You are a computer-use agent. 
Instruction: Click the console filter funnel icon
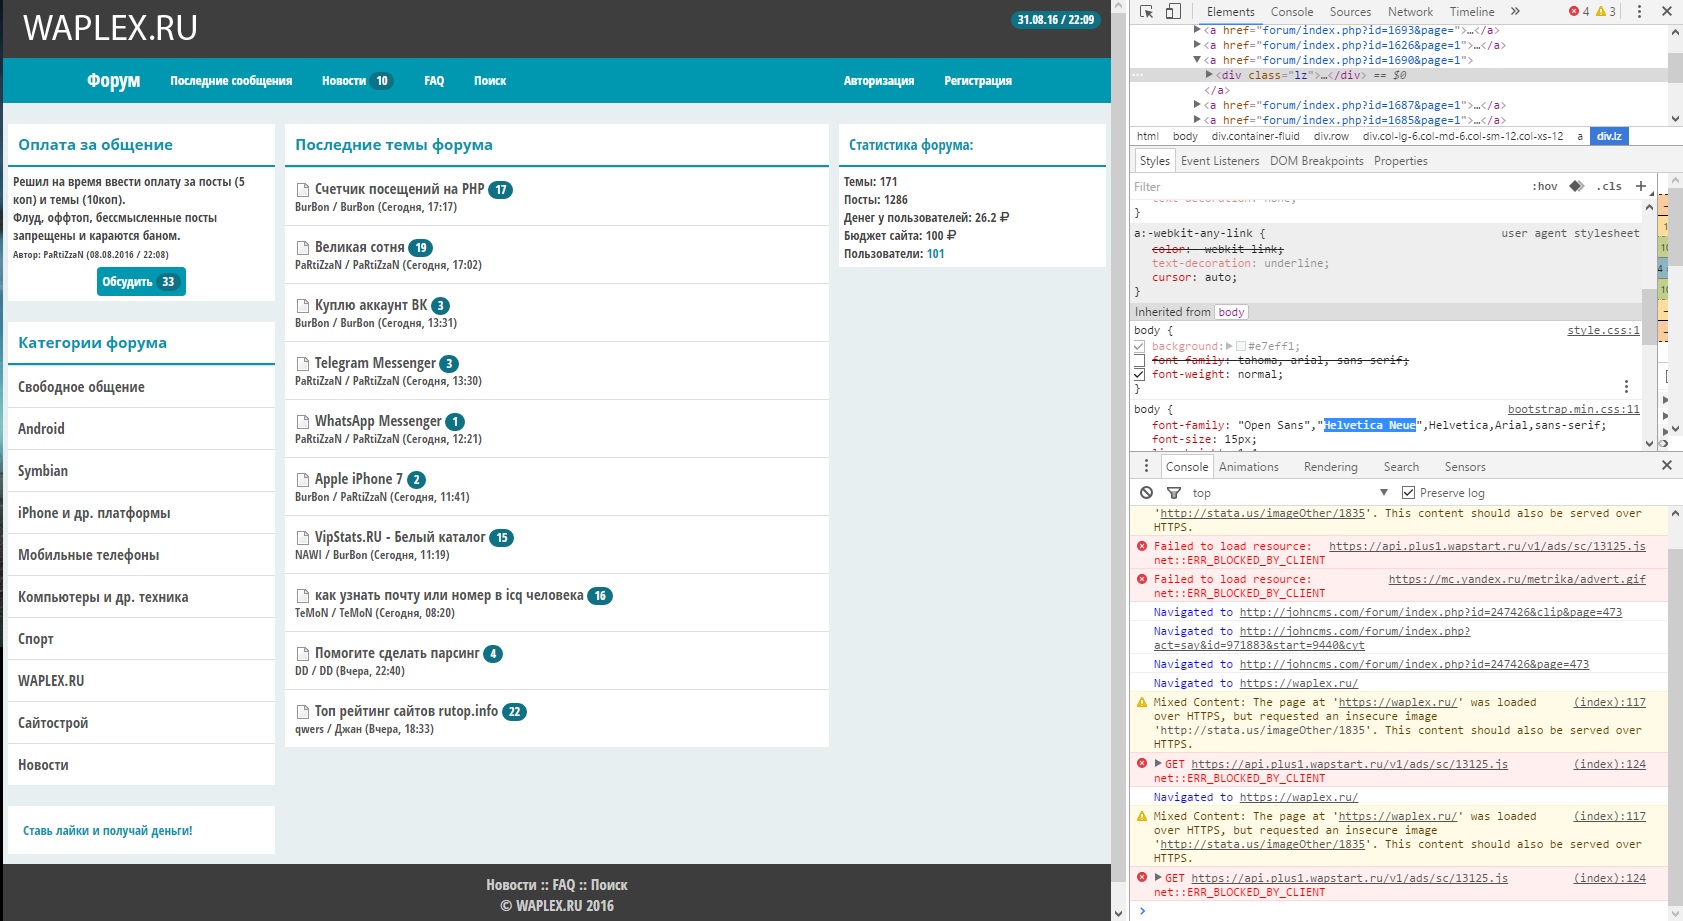click(x=1174, y=493)
